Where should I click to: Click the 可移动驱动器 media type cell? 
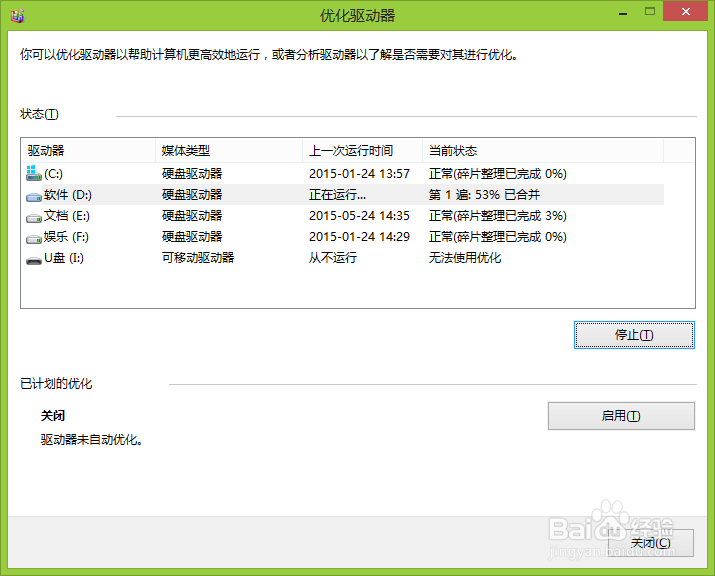click(x=198, y=258)
